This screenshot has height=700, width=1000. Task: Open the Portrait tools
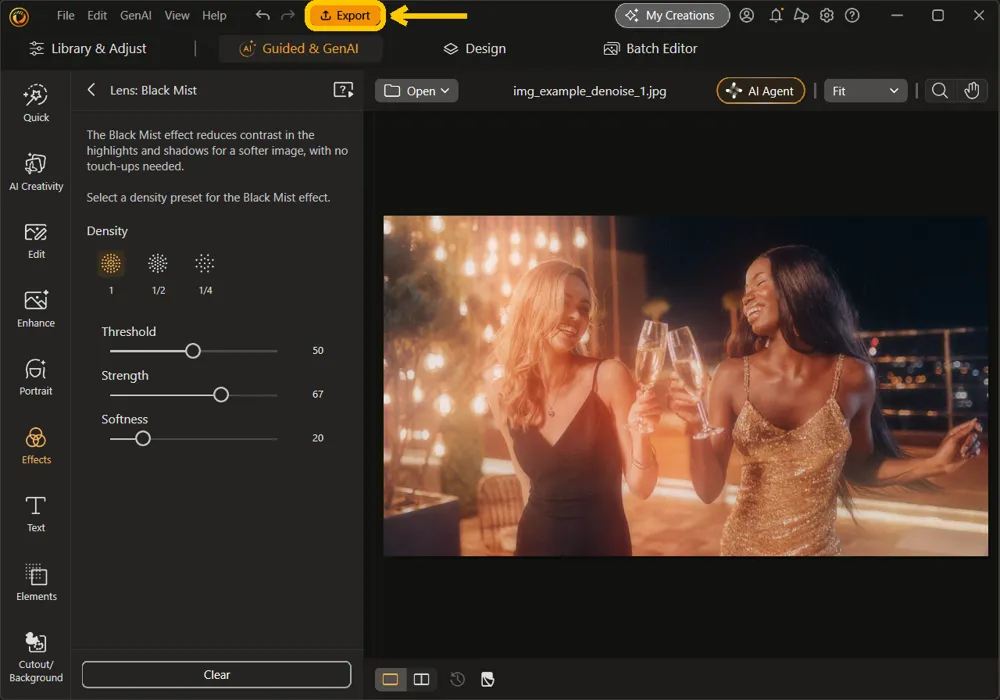click(x=36, y=377)
